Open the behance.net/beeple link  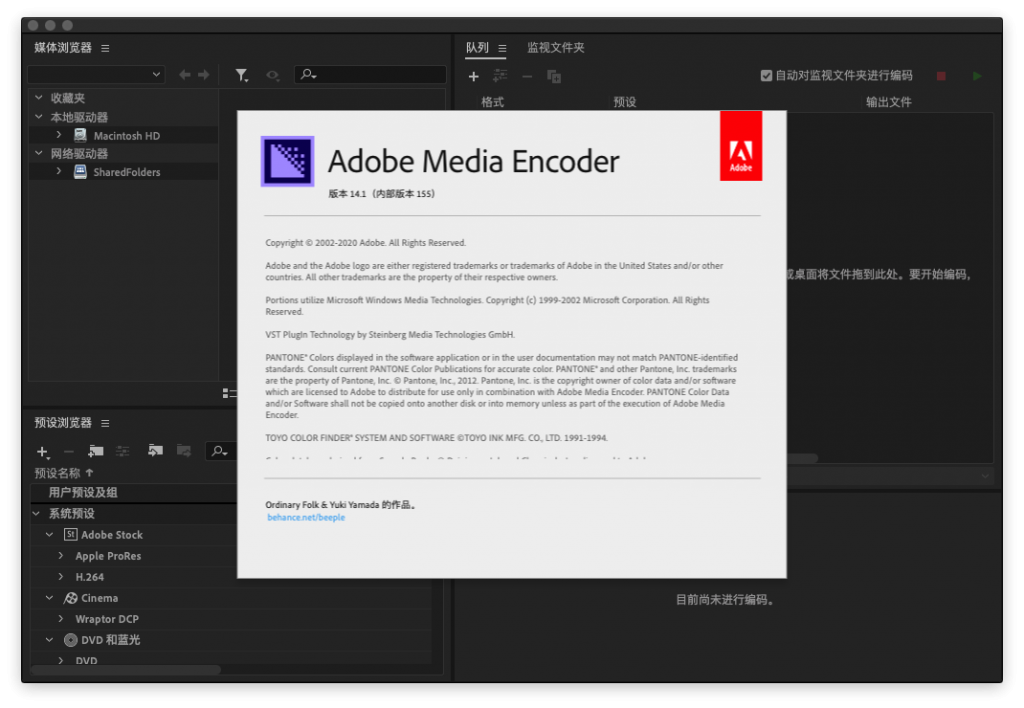tap(306, 517)
